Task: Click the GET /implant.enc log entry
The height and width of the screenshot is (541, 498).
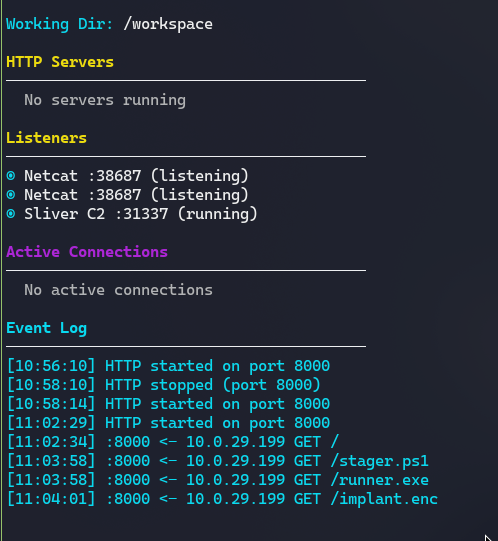Action: point(222,499)
